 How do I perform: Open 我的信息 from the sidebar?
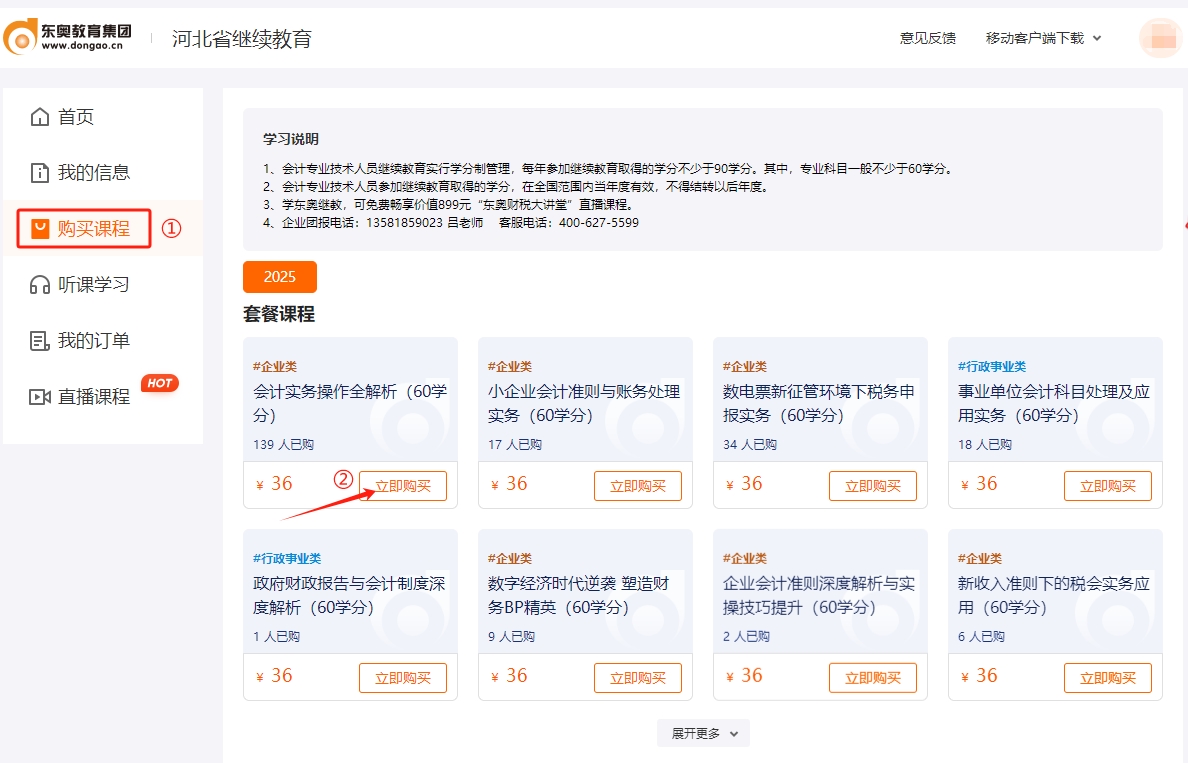(x=38, y=172)
